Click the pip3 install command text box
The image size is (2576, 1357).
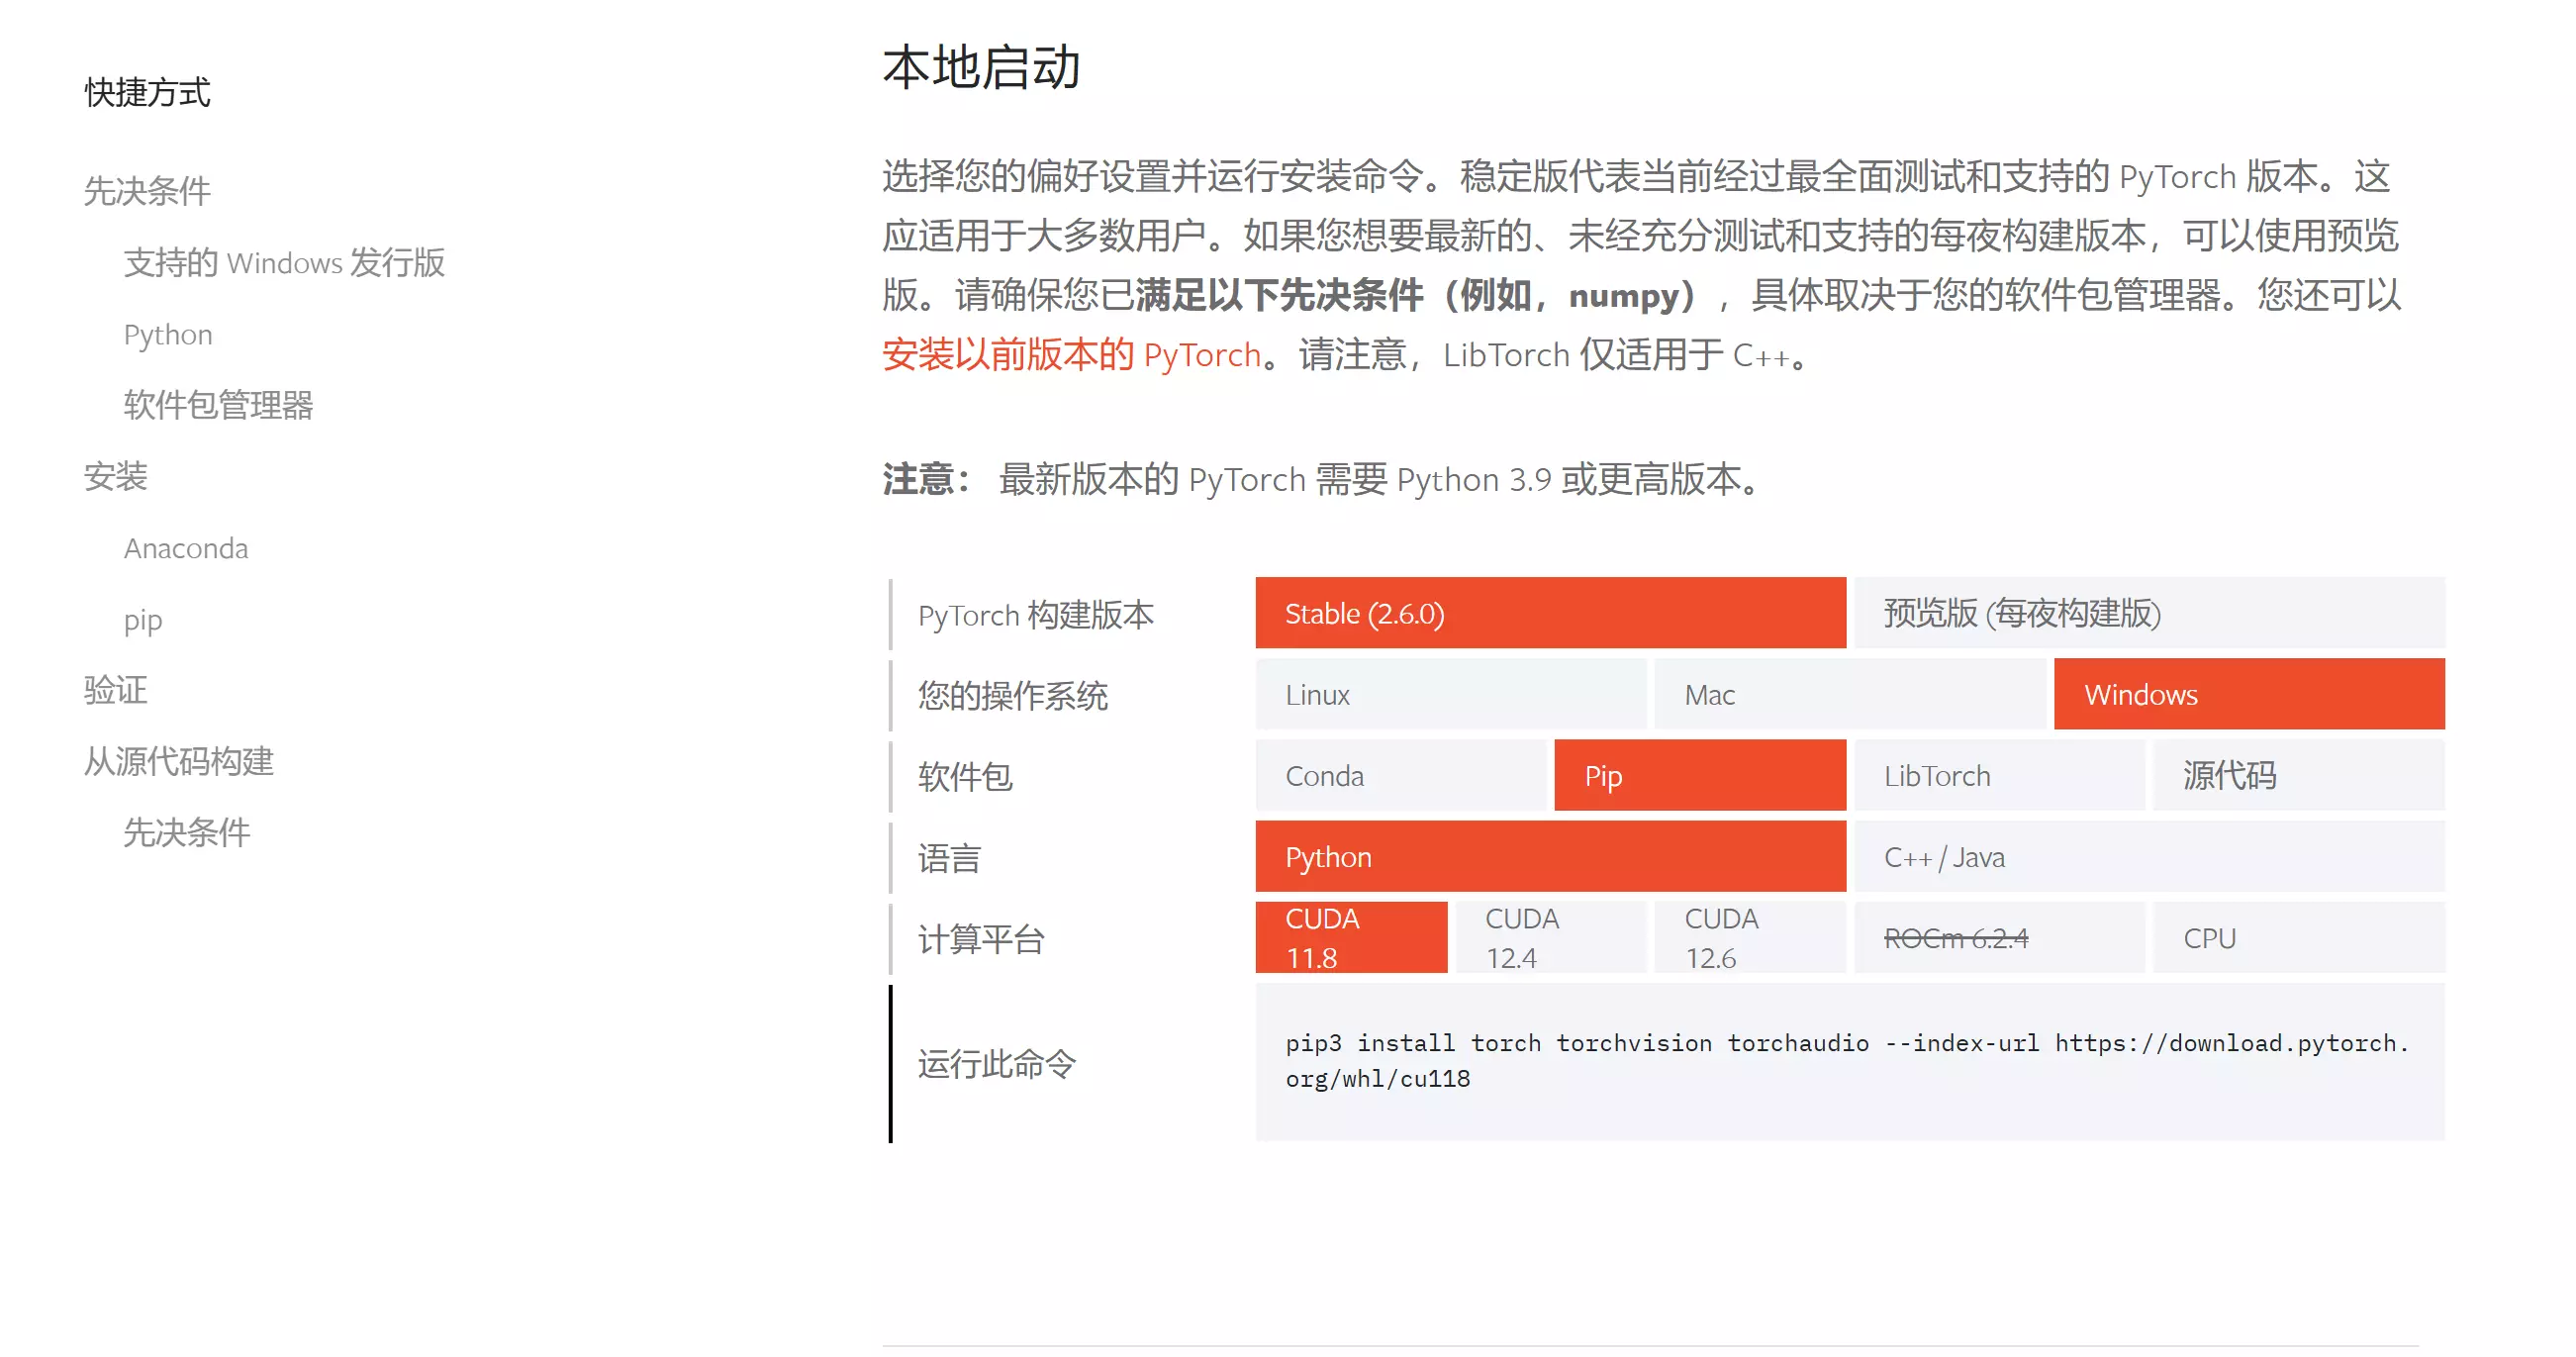click(x=1848, y=1061)
